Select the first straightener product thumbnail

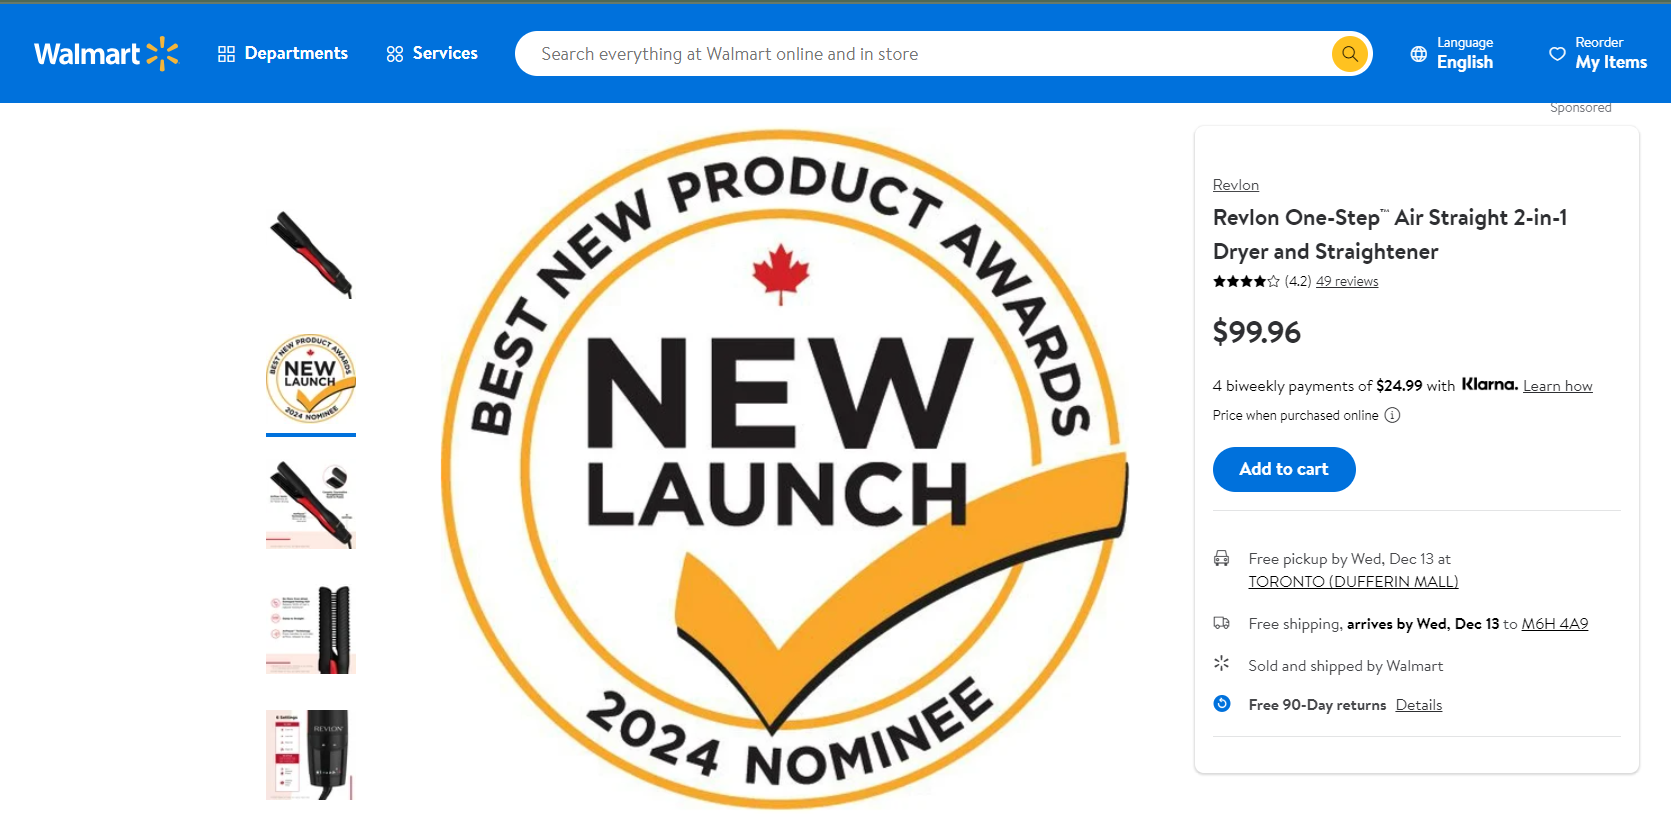tap(311, 255)
